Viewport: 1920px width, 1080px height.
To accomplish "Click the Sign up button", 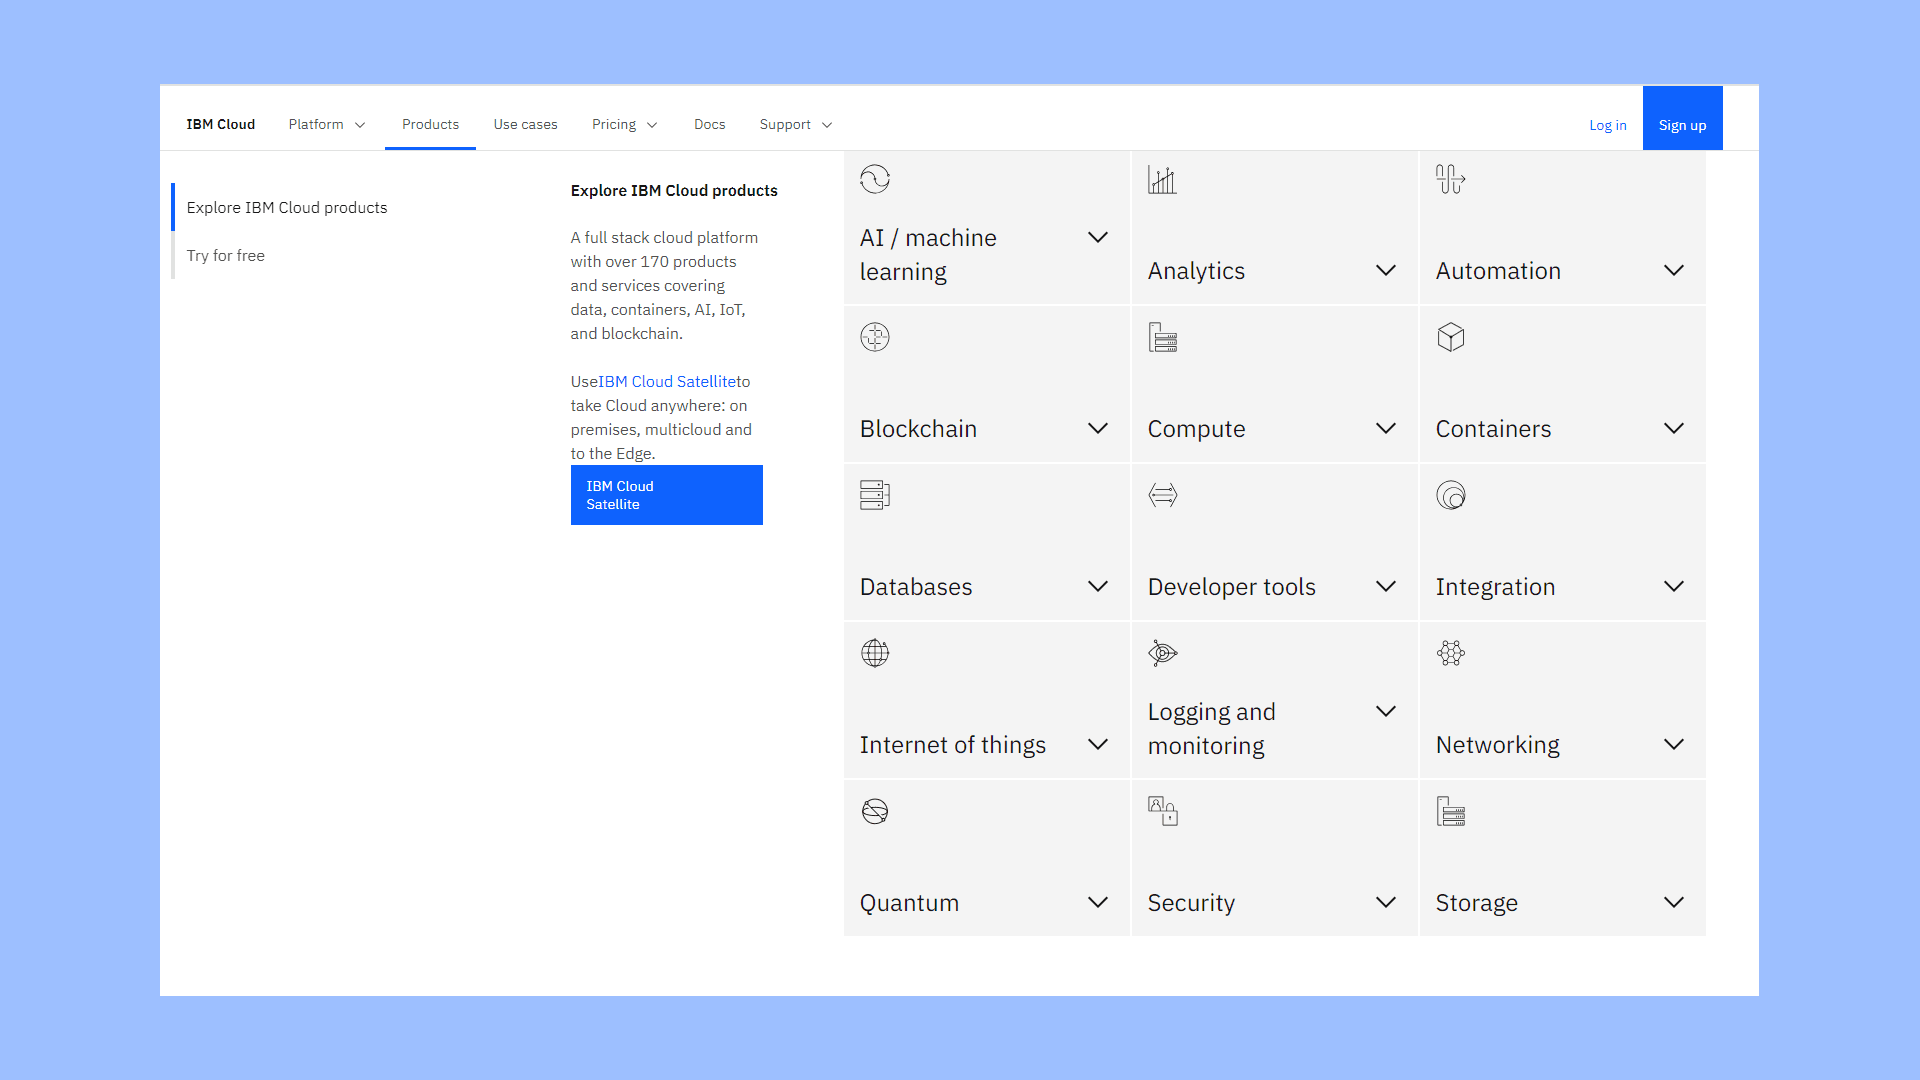I will [1682, 118].
